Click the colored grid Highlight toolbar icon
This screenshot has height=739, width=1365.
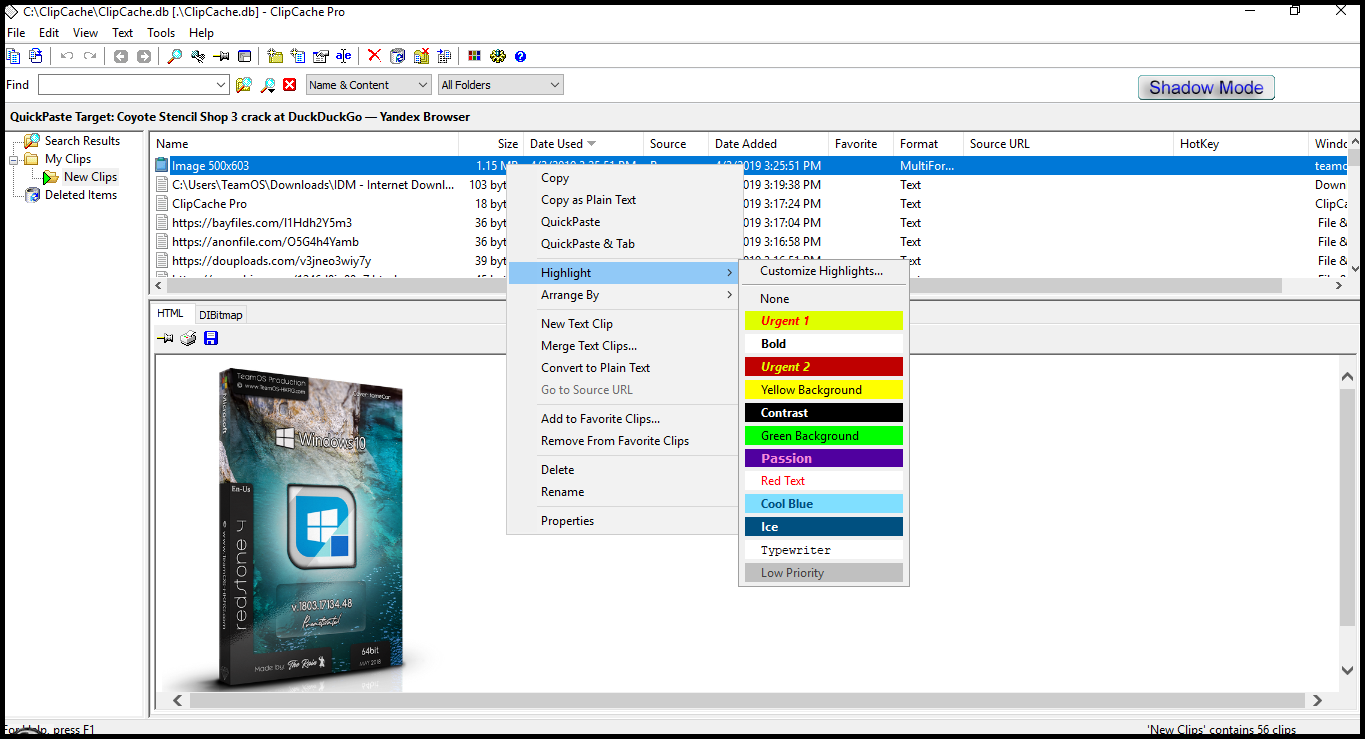pyautogui.click(x=474, y=56)
